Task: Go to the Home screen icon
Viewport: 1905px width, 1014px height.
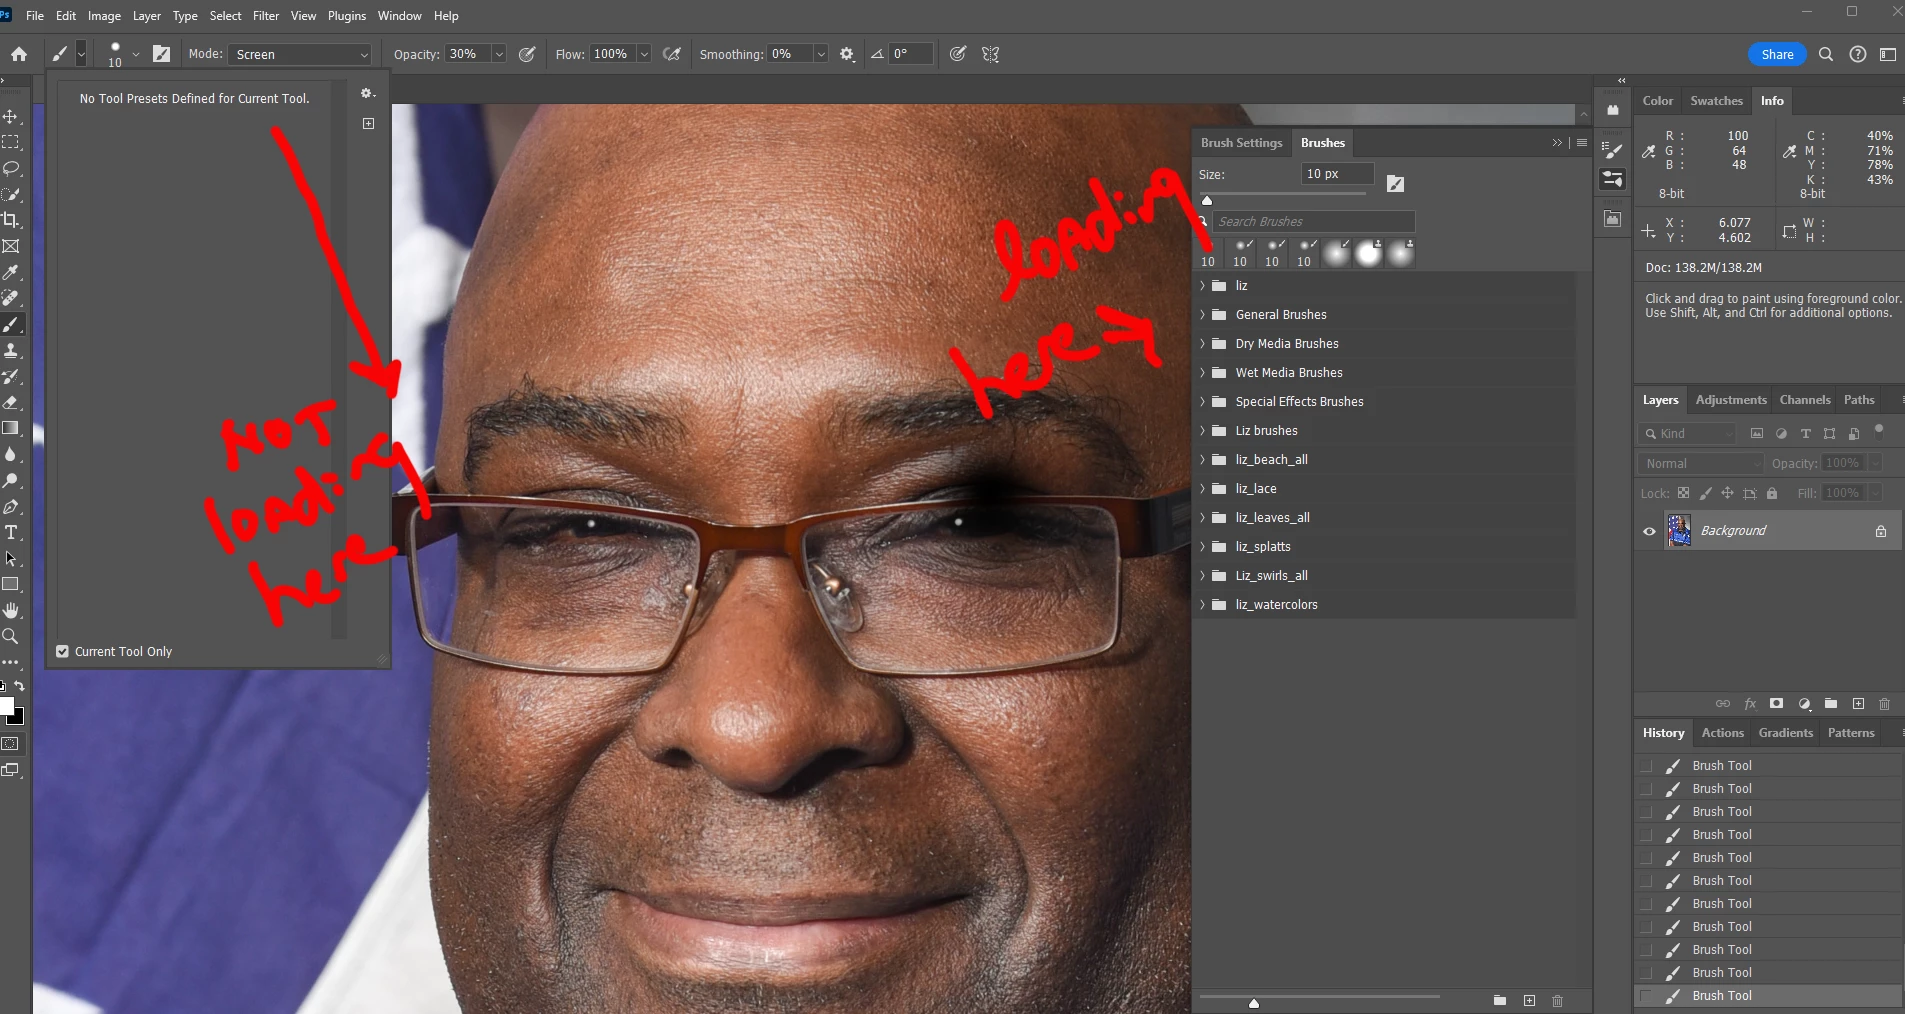Action: (19, 54)
